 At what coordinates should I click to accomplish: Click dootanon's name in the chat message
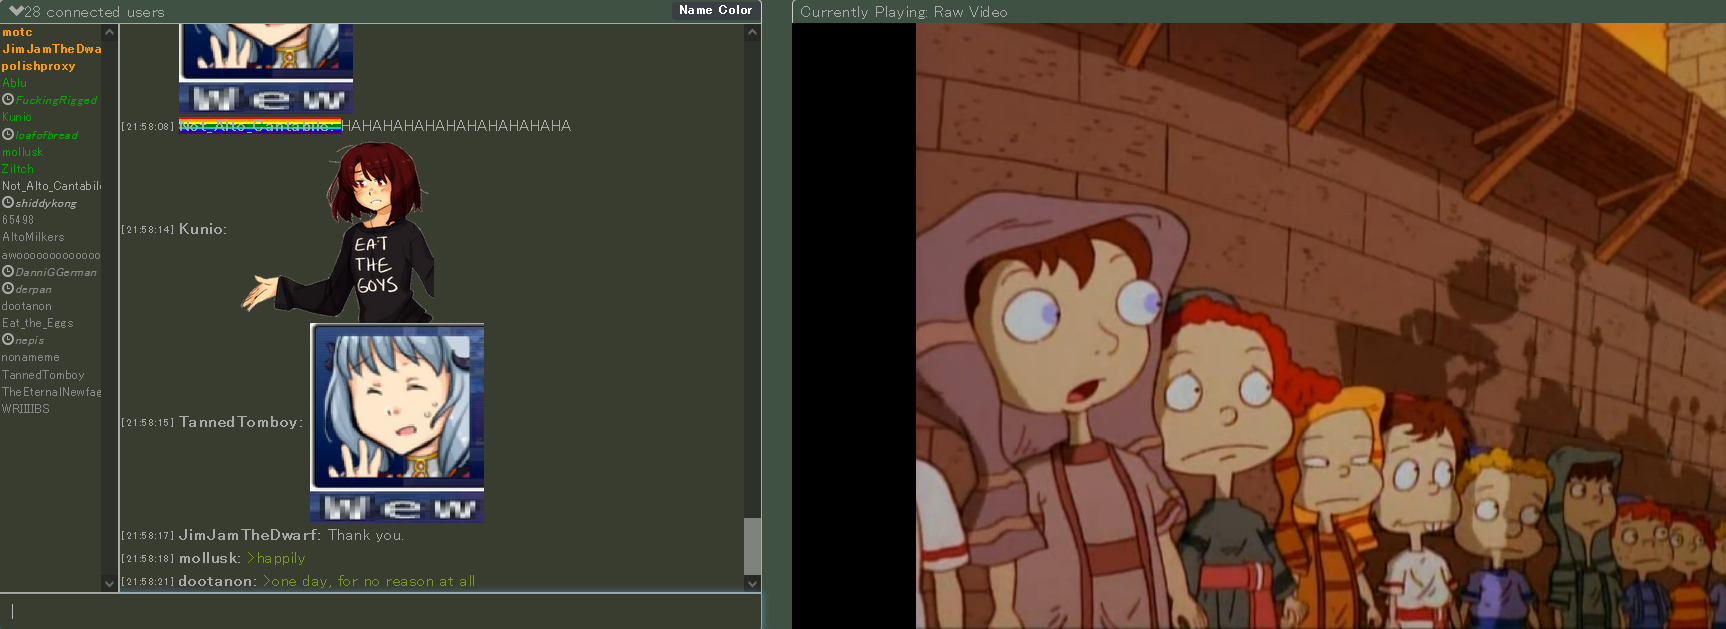tap(218, 581)
